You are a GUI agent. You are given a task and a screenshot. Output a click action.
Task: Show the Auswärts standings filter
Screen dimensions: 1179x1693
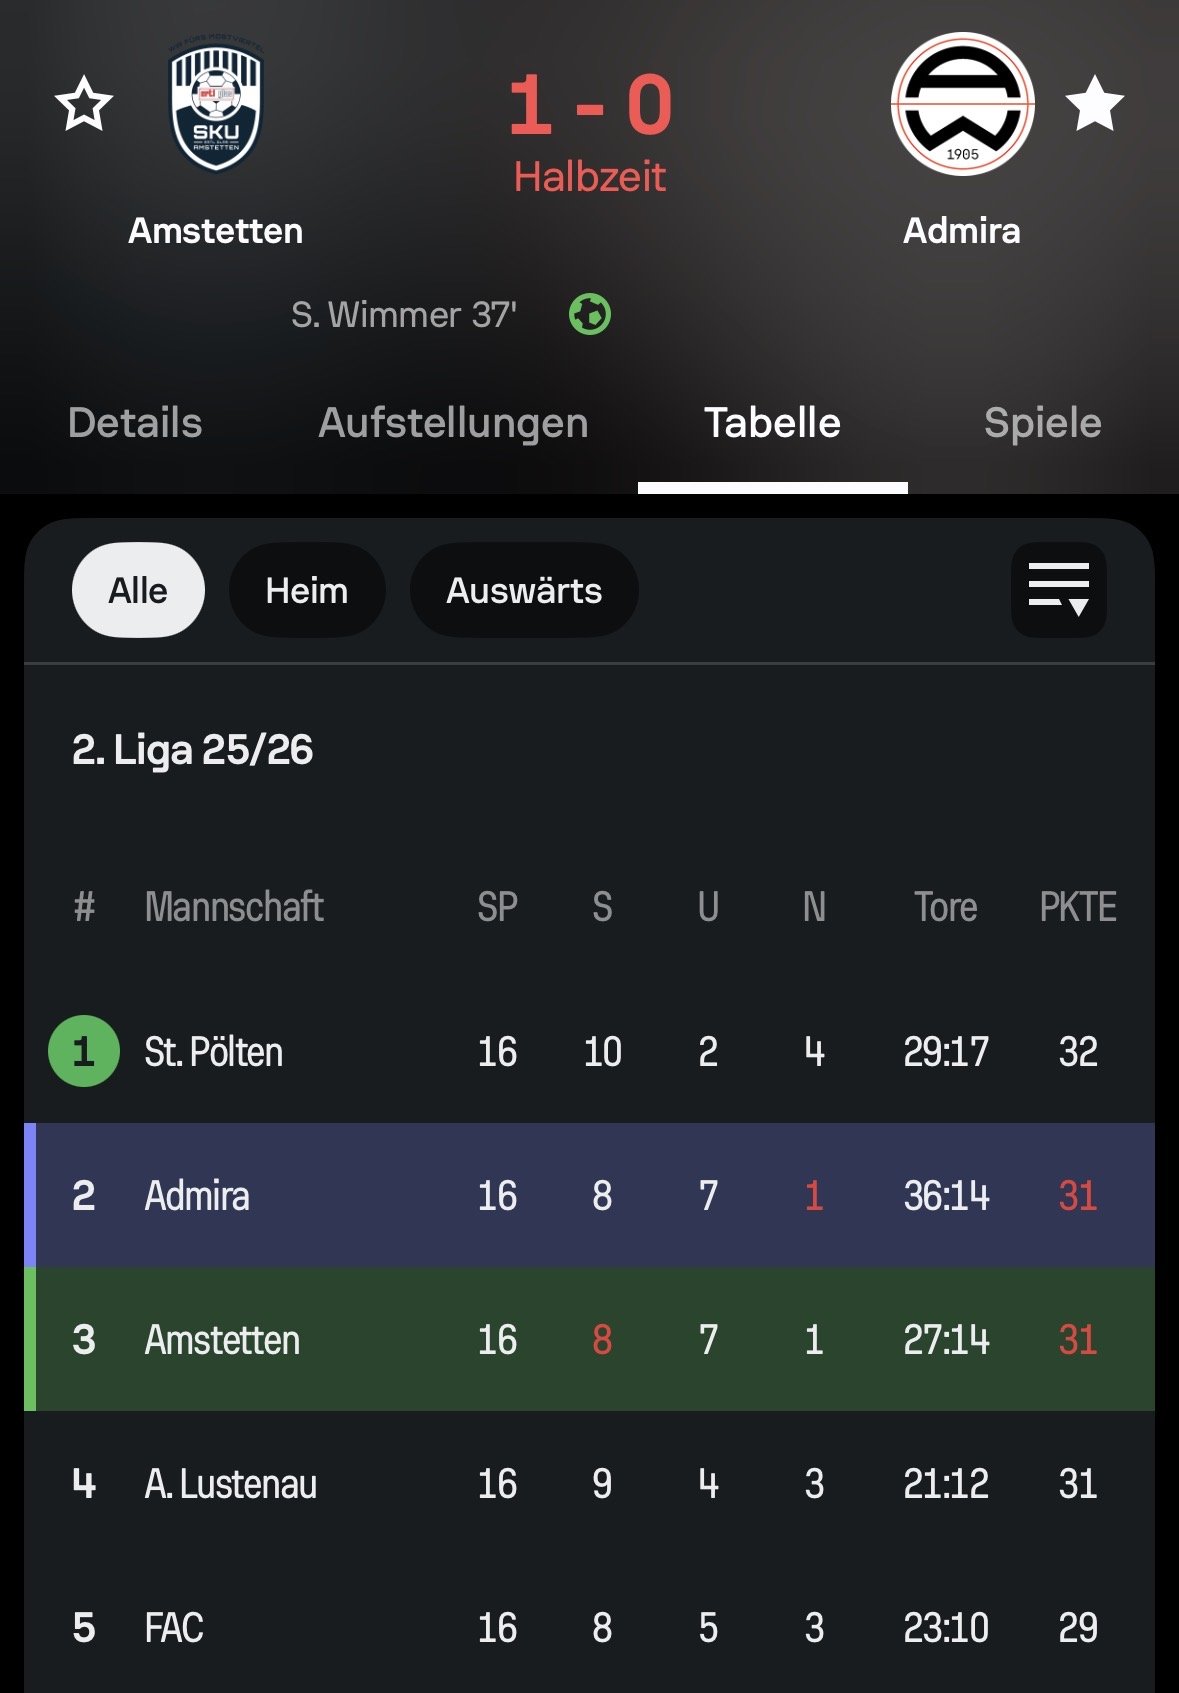[524, 590]
